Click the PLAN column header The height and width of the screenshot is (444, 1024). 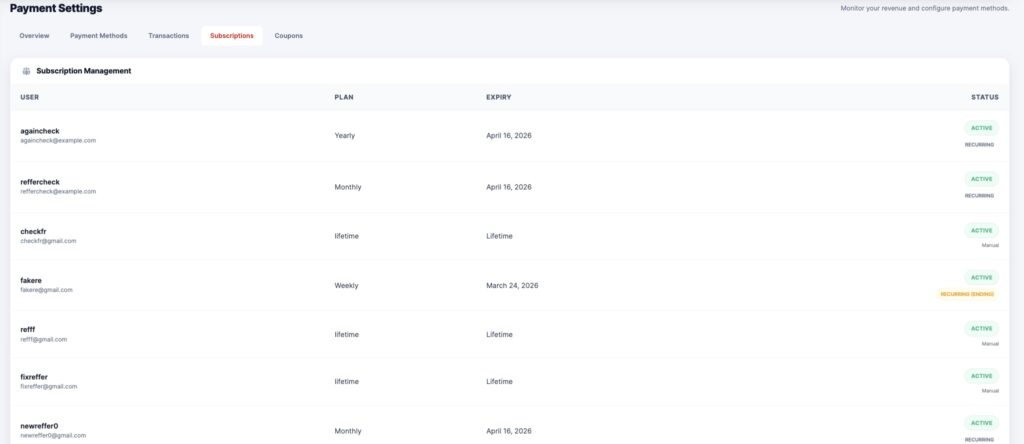click(344, 97)
